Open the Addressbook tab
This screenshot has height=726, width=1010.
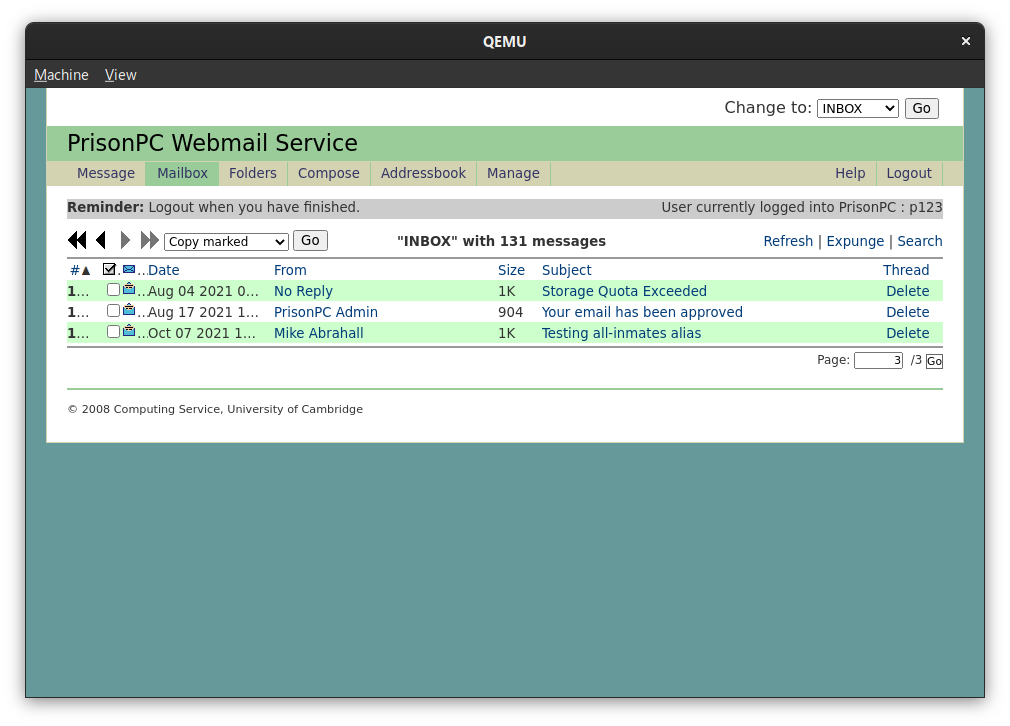click(423, 173)
